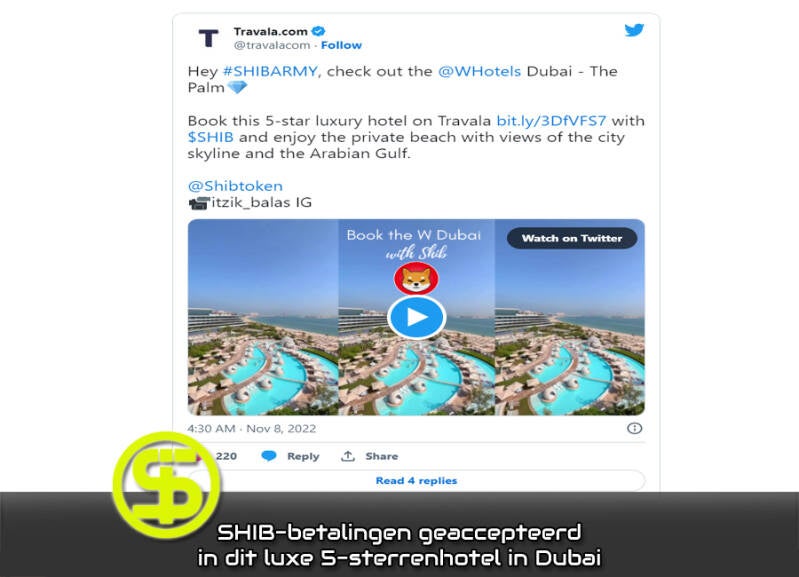This screenshot has width=799, height=577.
Task: Click the tweet info circle icon
Action: (634, 428)
